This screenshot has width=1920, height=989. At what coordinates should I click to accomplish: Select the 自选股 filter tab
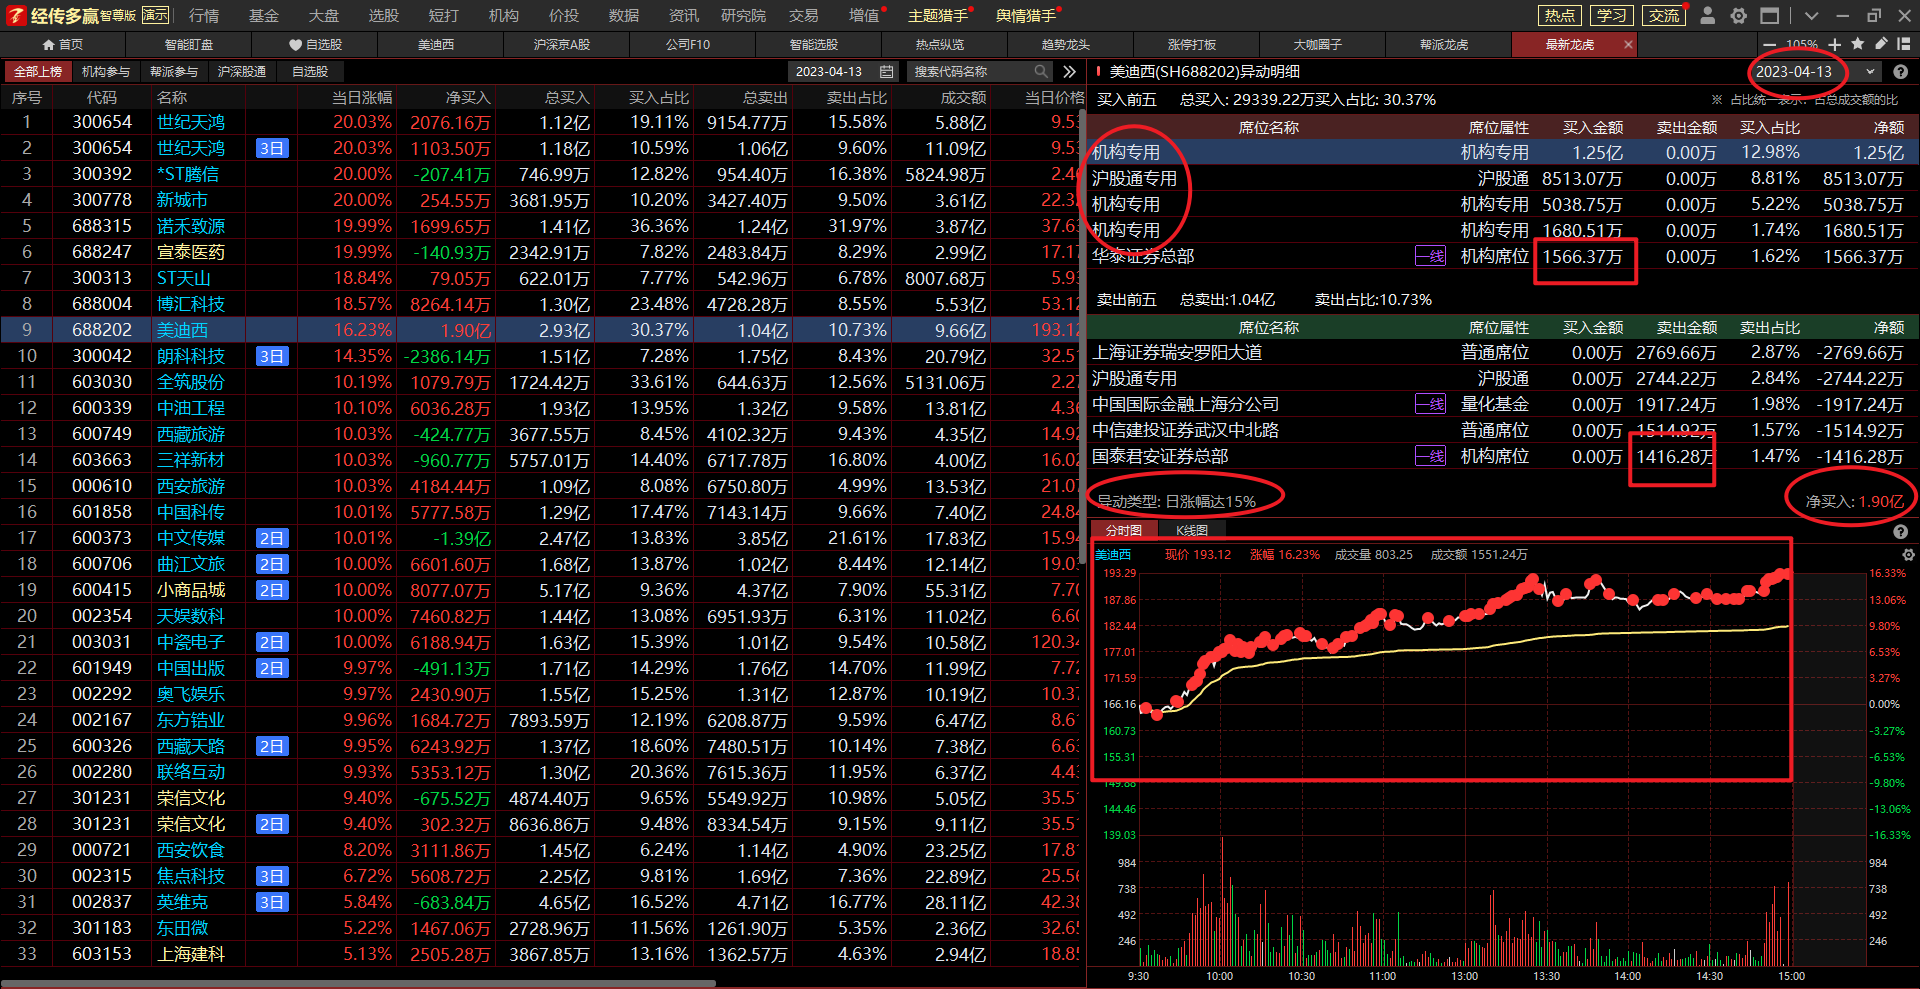click(310, 71)
